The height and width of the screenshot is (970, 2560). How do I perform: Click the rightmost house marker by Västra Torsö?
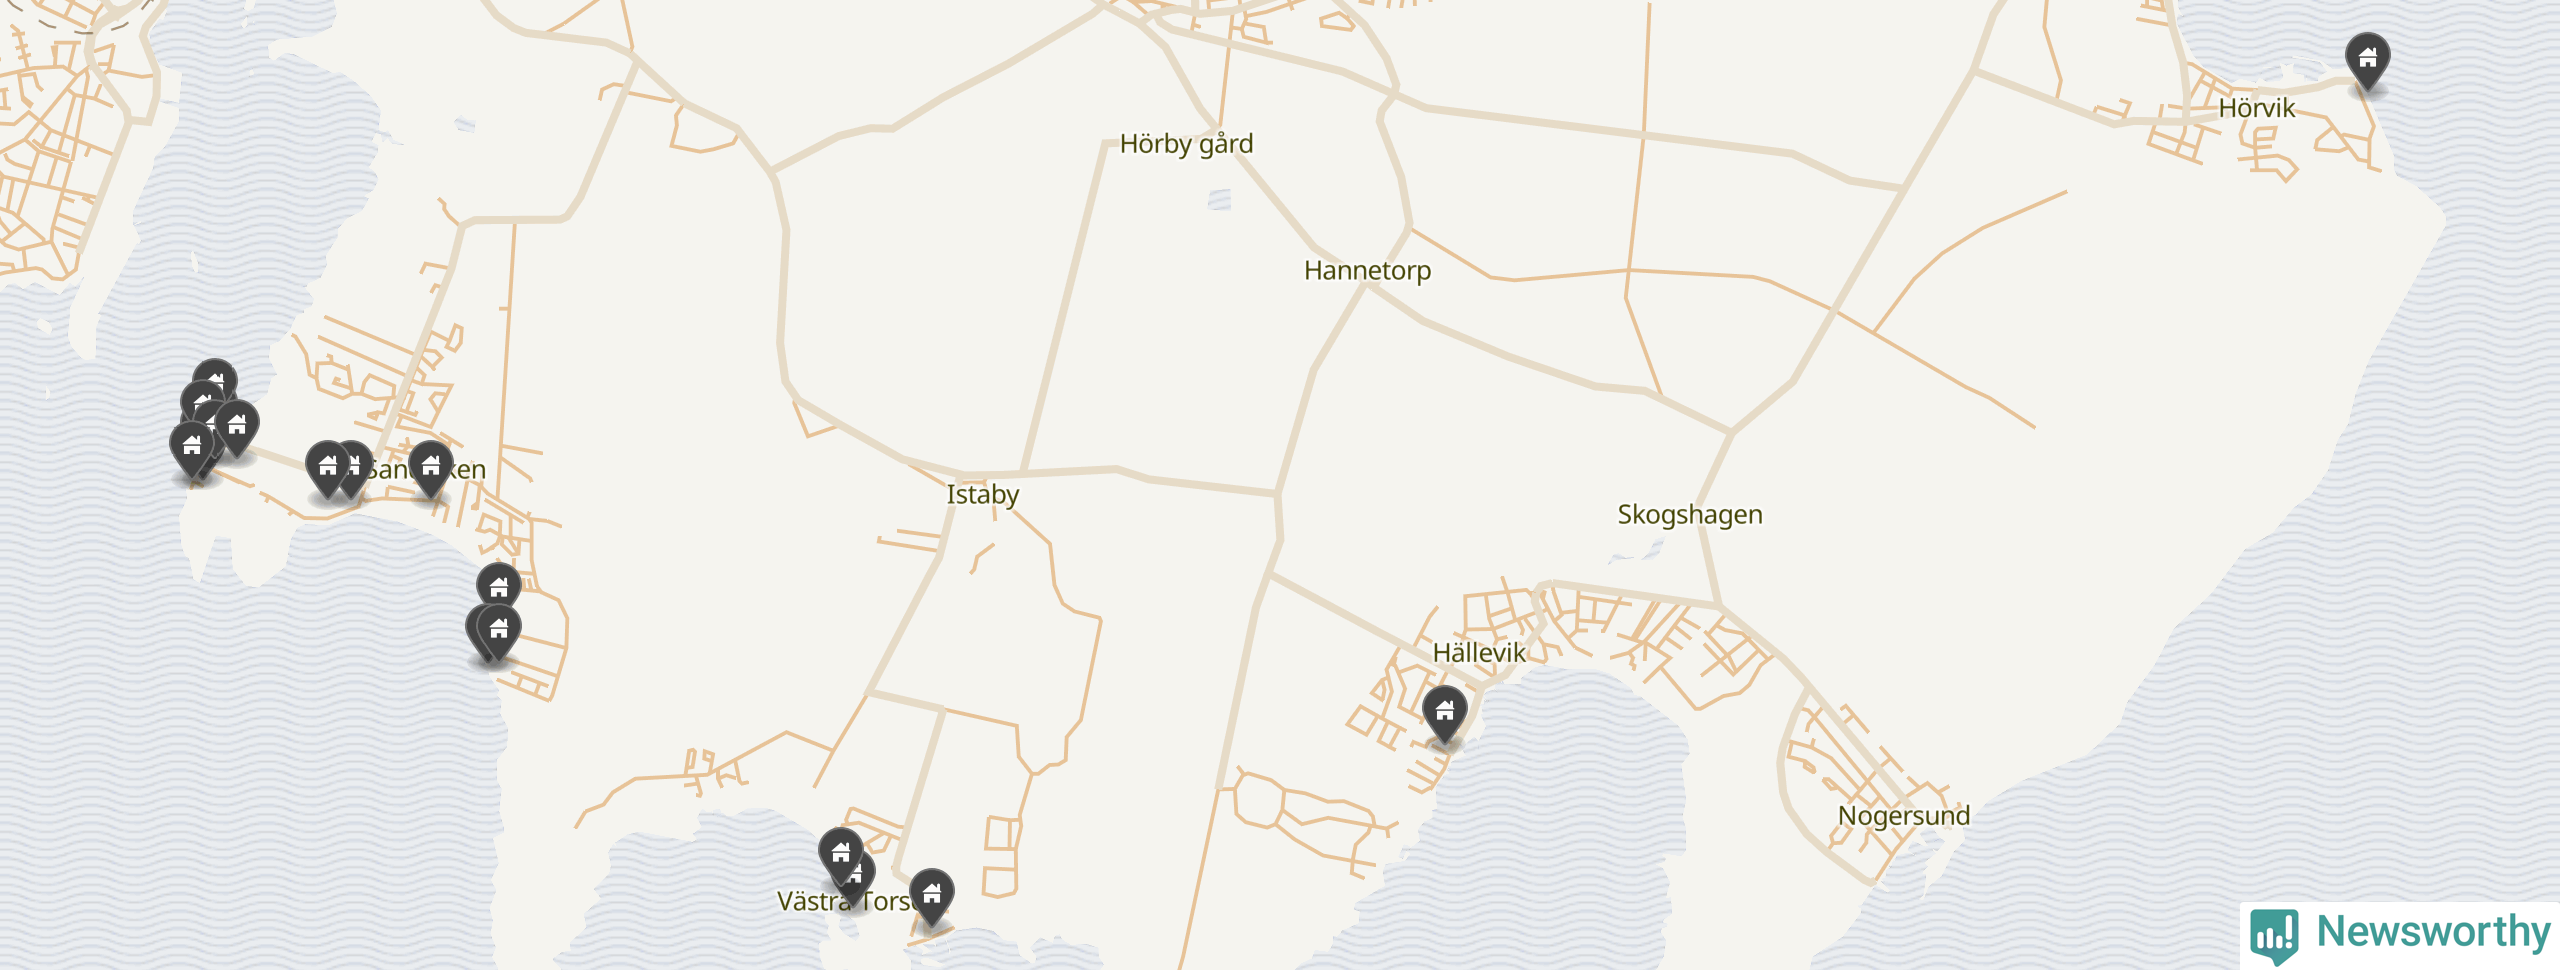coord(932,896)
